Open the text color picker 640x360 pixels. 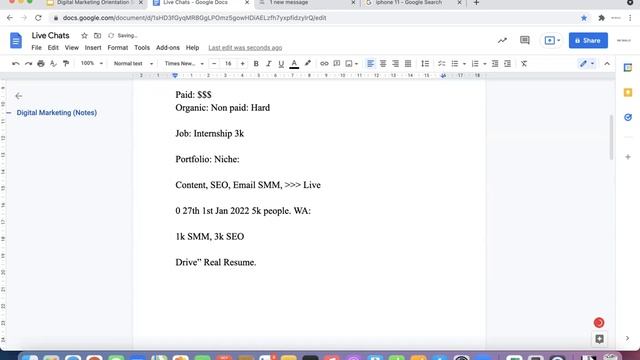point(294,64)
